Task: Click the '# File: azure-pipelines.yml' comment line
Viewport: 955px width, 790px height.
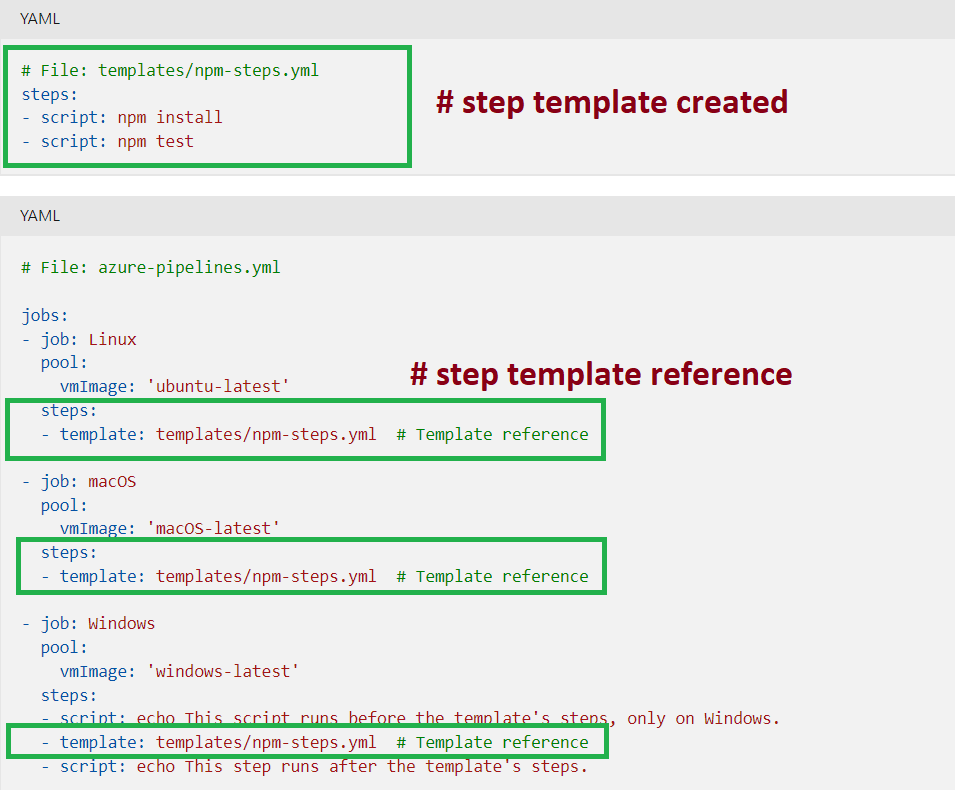Action: click(151, 267)
